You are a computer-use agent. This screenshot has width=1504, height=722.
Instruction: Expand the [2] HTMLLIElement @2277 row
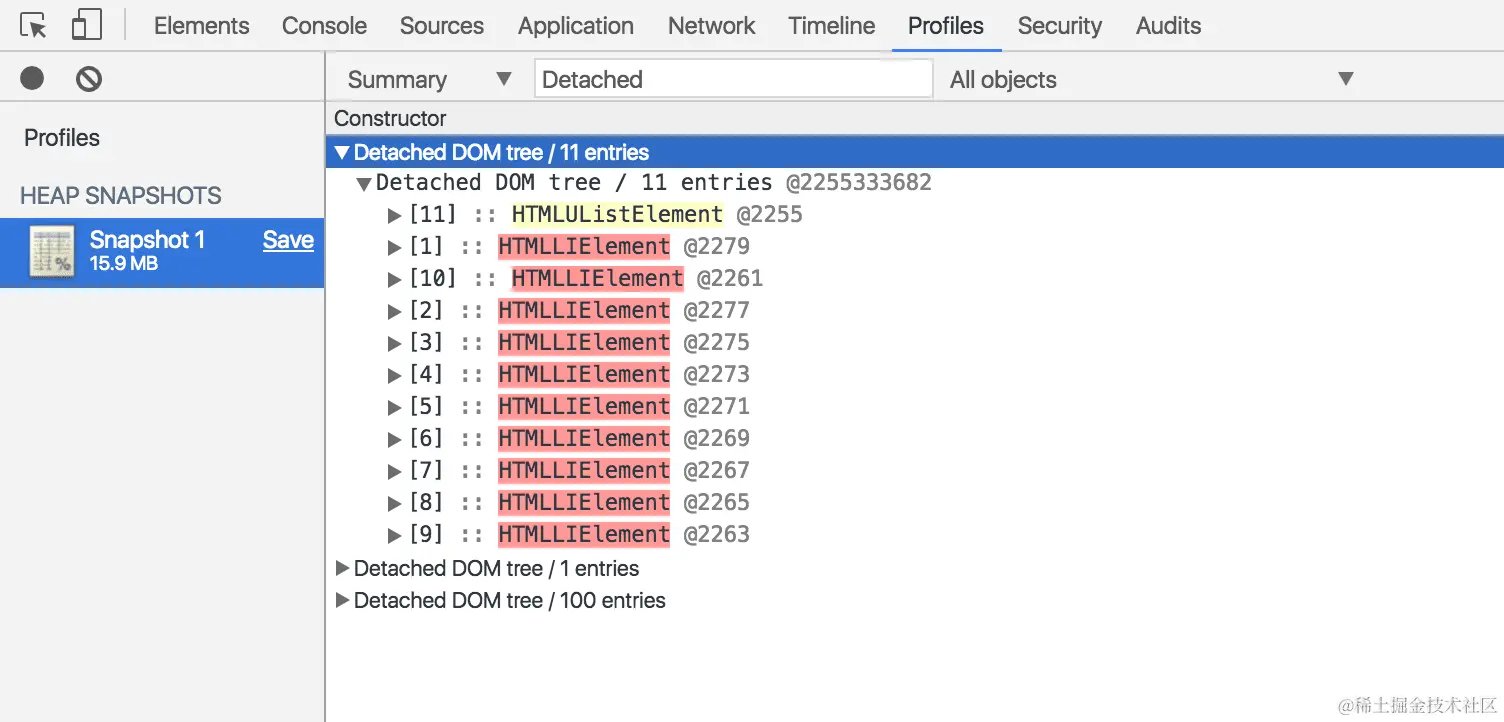click(x=395, y=311)
